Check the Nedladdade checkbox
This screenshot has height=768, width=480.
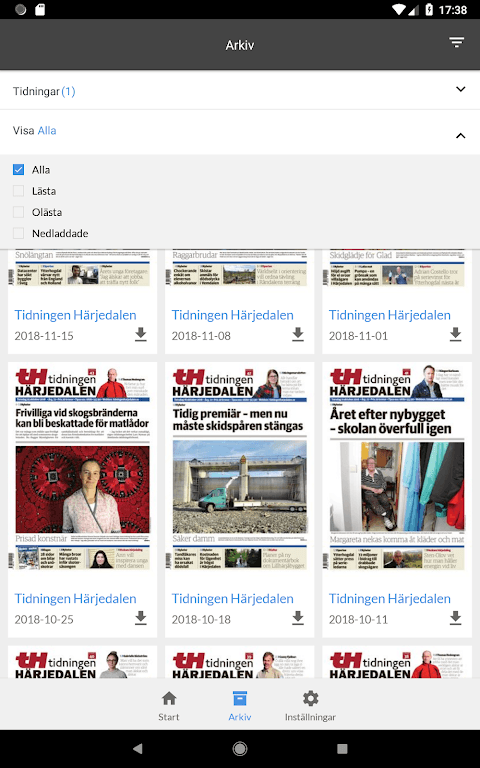pyautogui.click(x=19, y=233)
